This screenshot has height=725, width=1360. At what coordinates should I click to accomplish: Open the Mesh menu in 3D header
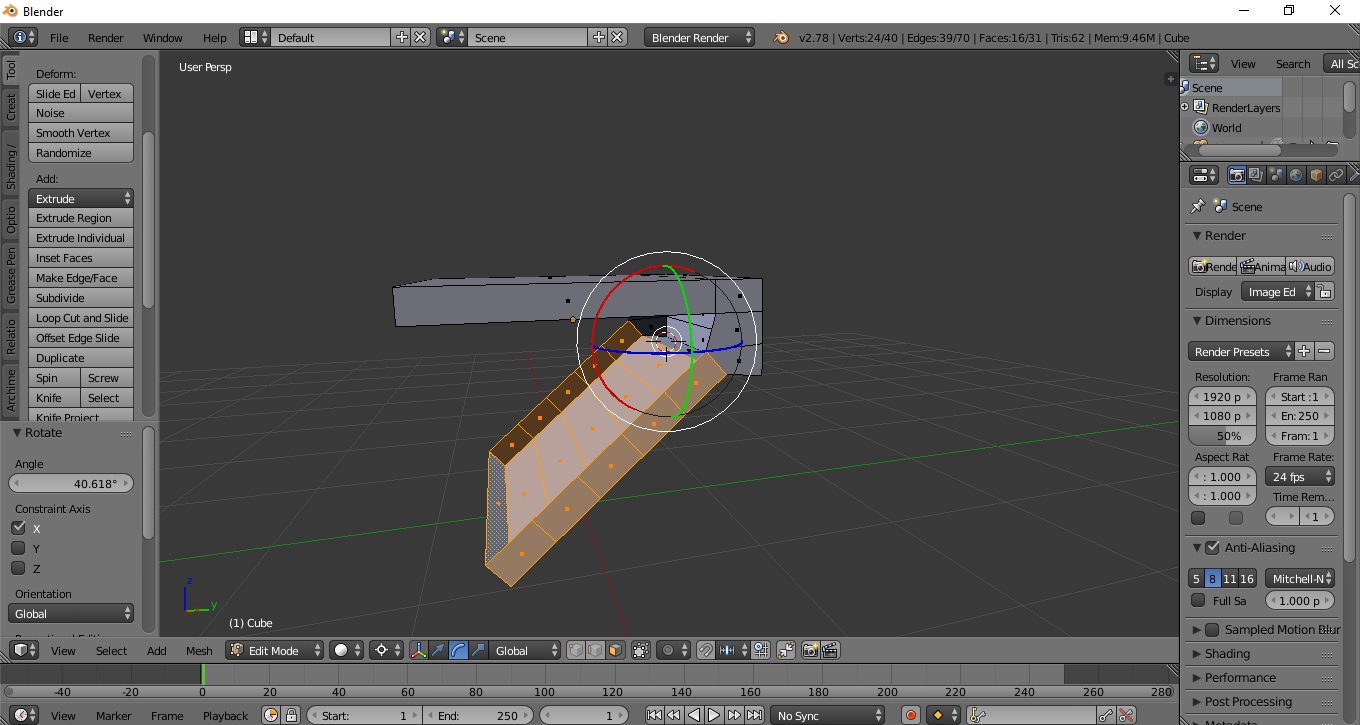coord(199,650)
